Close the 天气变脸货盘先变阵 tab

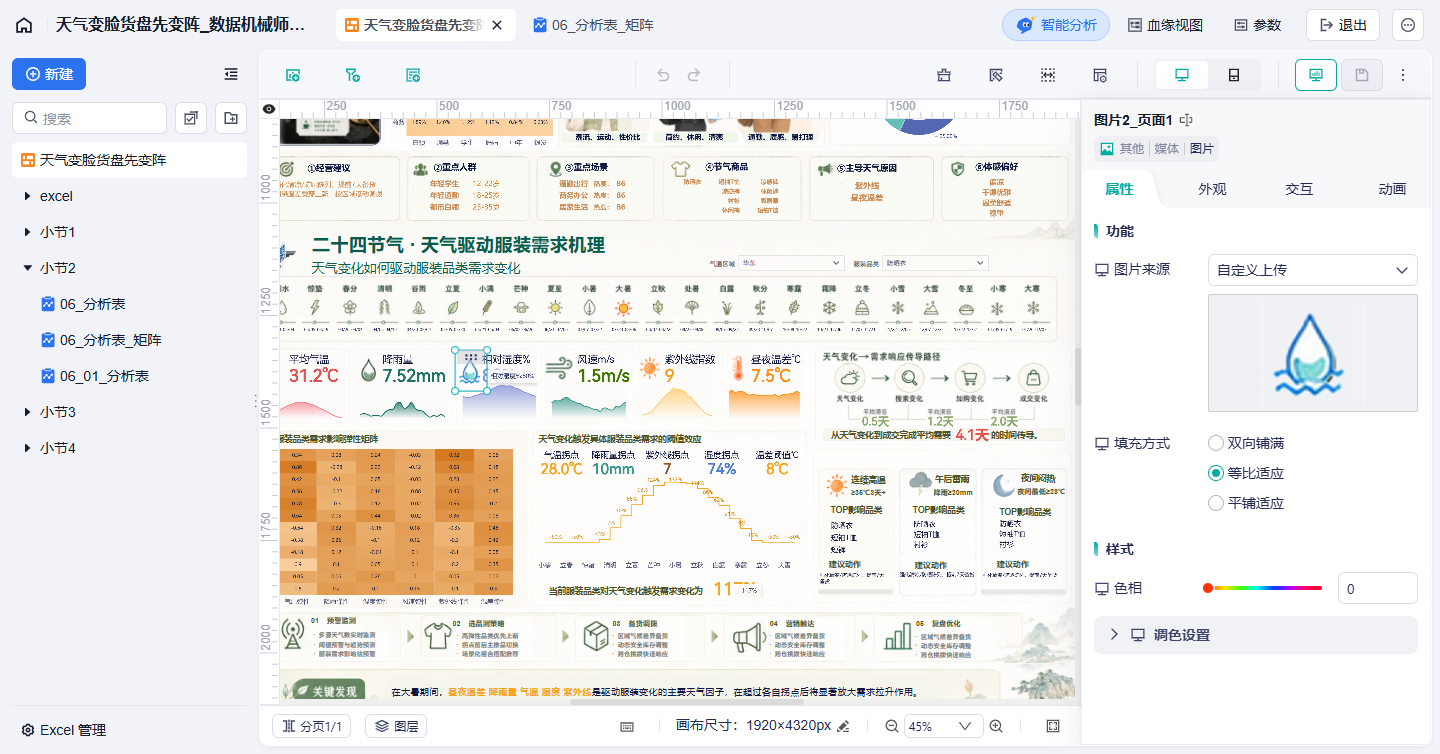[497, 25]
